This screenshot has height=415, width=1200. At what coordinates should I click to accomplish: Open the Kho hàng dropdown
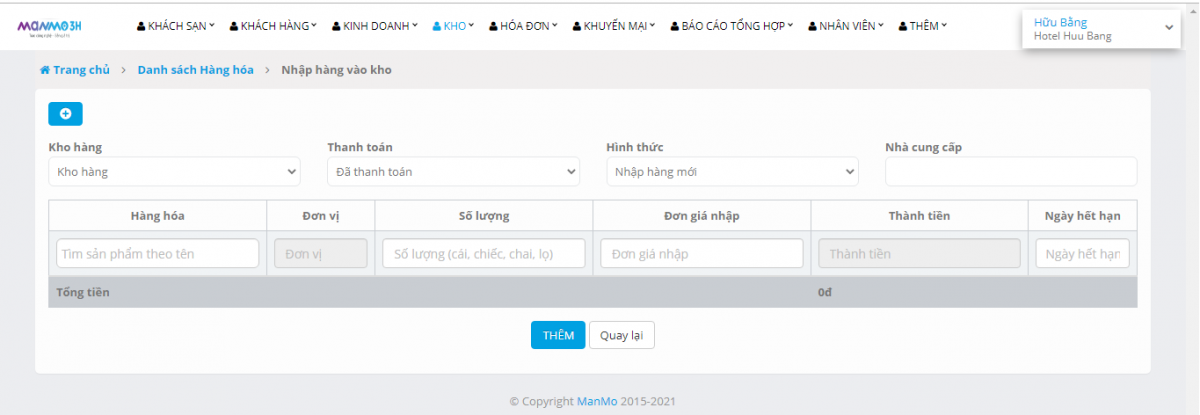coord(174,172)
